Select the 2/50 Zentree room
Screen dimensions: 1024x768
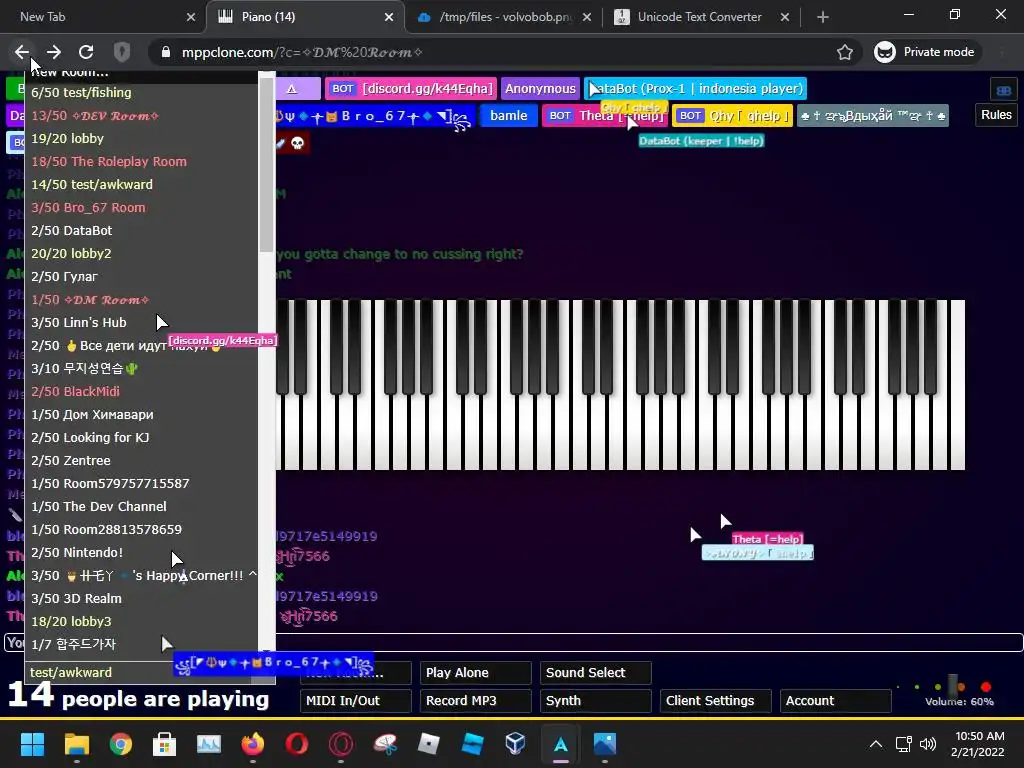pyautogui.click(x=142, y=460)
